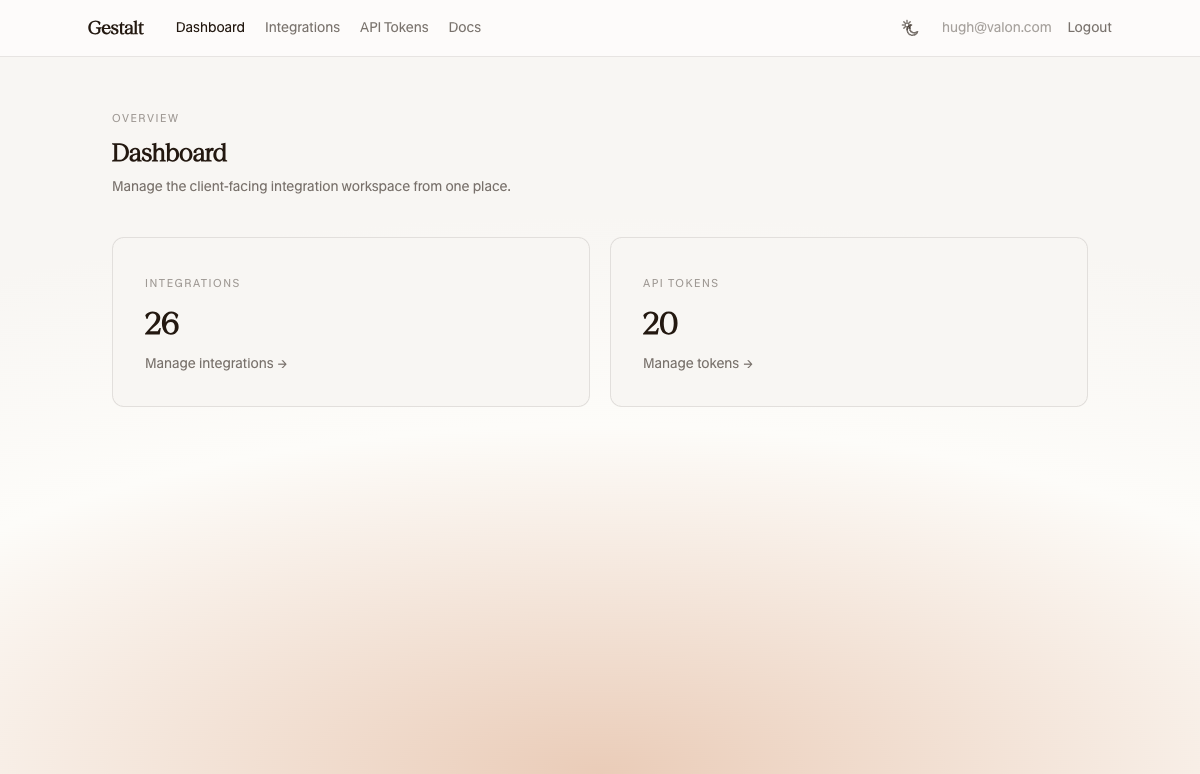Click the hugh@valon.com account email

pyautogui.click(x=996, y=28)
